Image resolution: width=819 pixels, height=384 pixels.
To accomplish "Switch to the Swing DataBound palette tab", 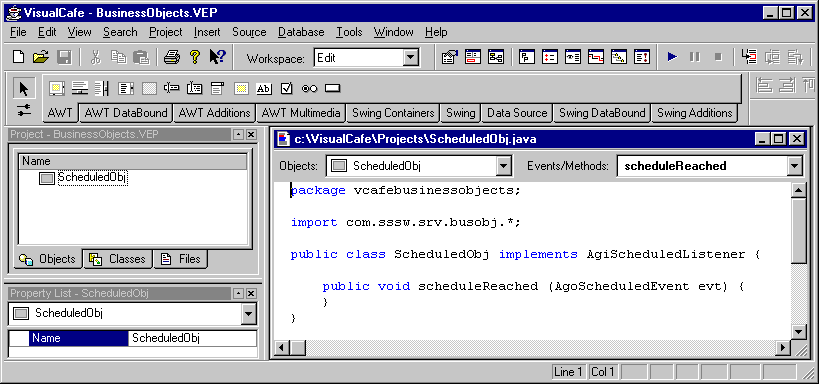I will click(602, 113).
